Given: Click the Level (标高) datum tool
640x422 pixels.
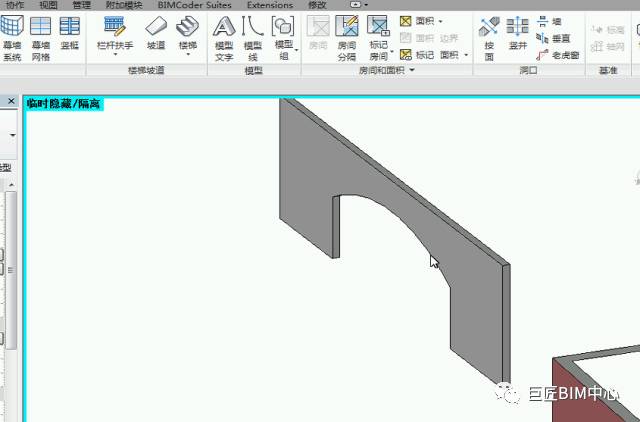Looking at the screenshot, I should 607,29.
